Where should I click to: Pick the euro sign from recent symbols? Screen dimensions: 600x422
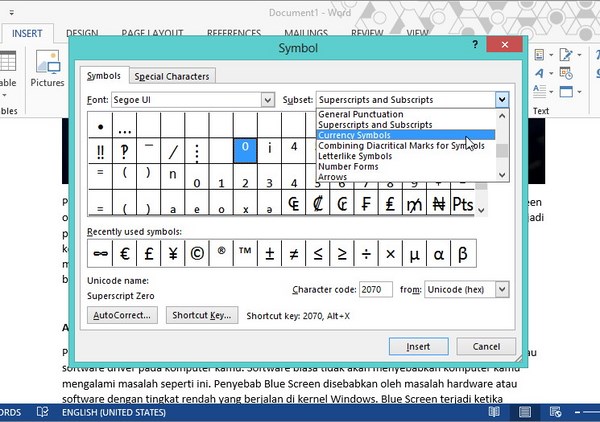(124, 253)
